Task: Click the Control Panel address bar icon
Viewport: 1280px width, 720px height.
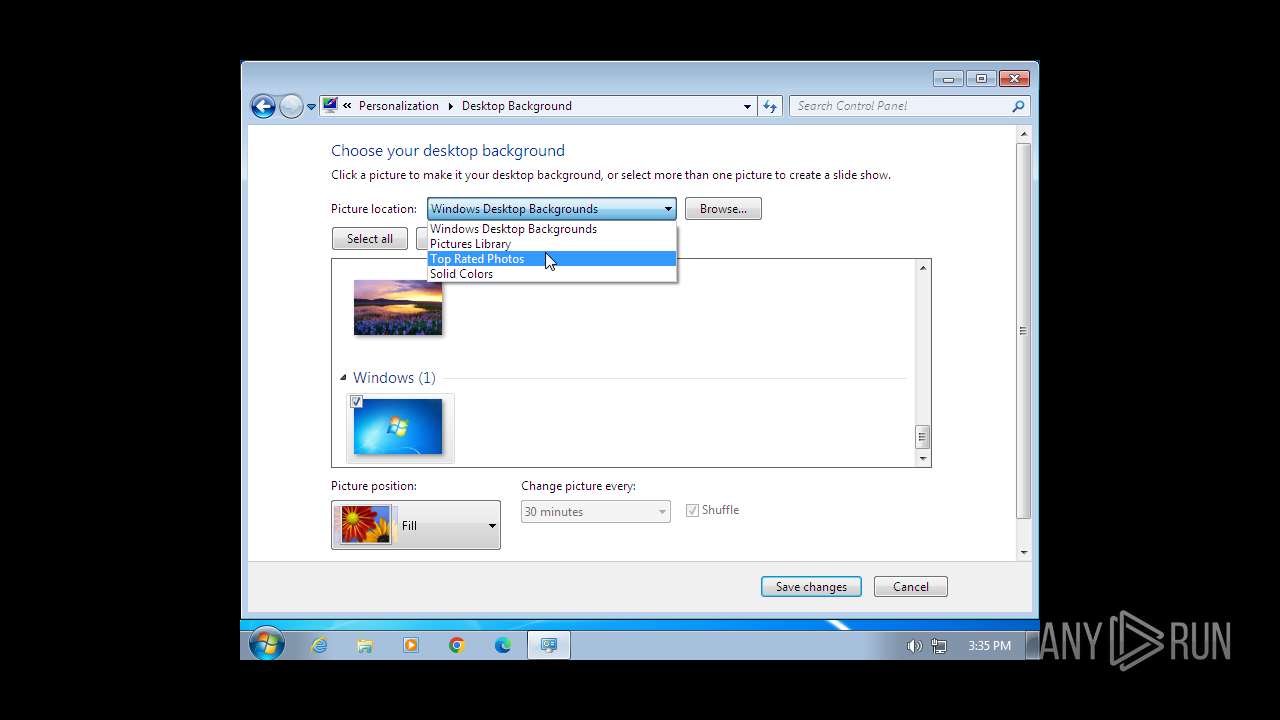Action: 330,105
